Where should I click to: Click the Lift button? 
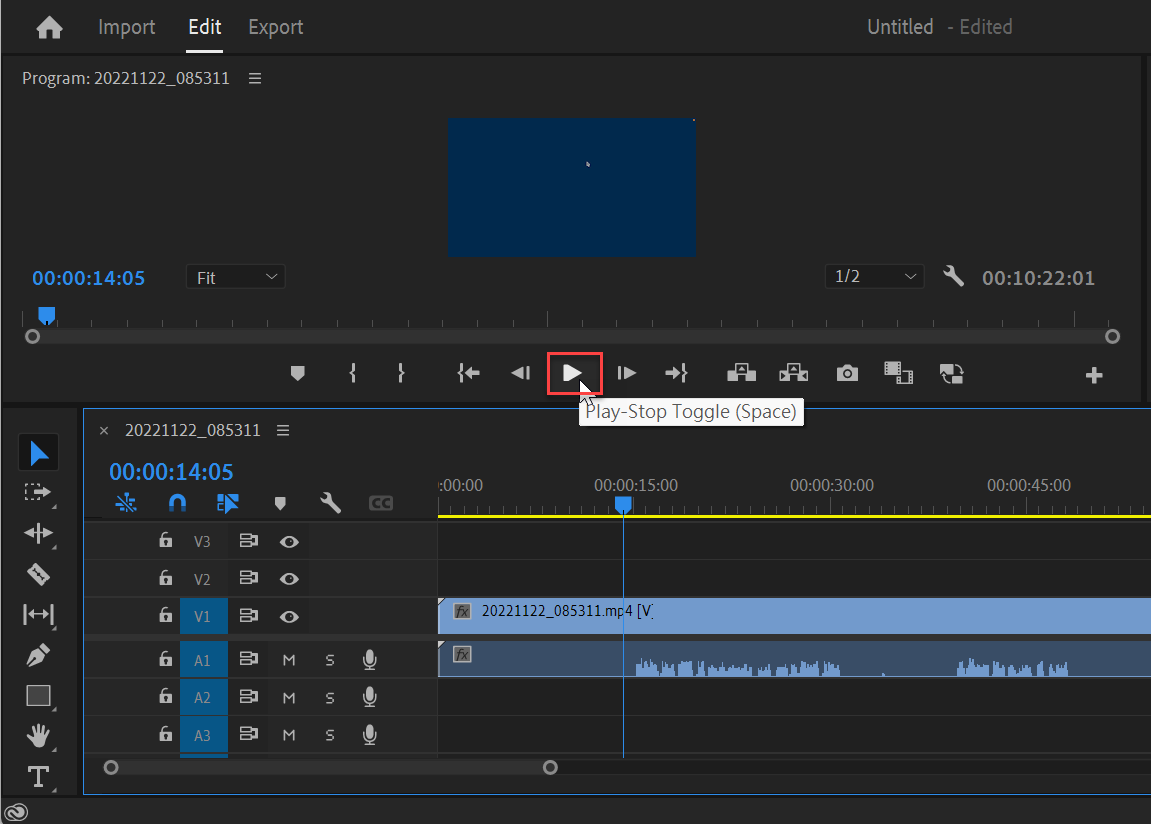click(741, 373)
